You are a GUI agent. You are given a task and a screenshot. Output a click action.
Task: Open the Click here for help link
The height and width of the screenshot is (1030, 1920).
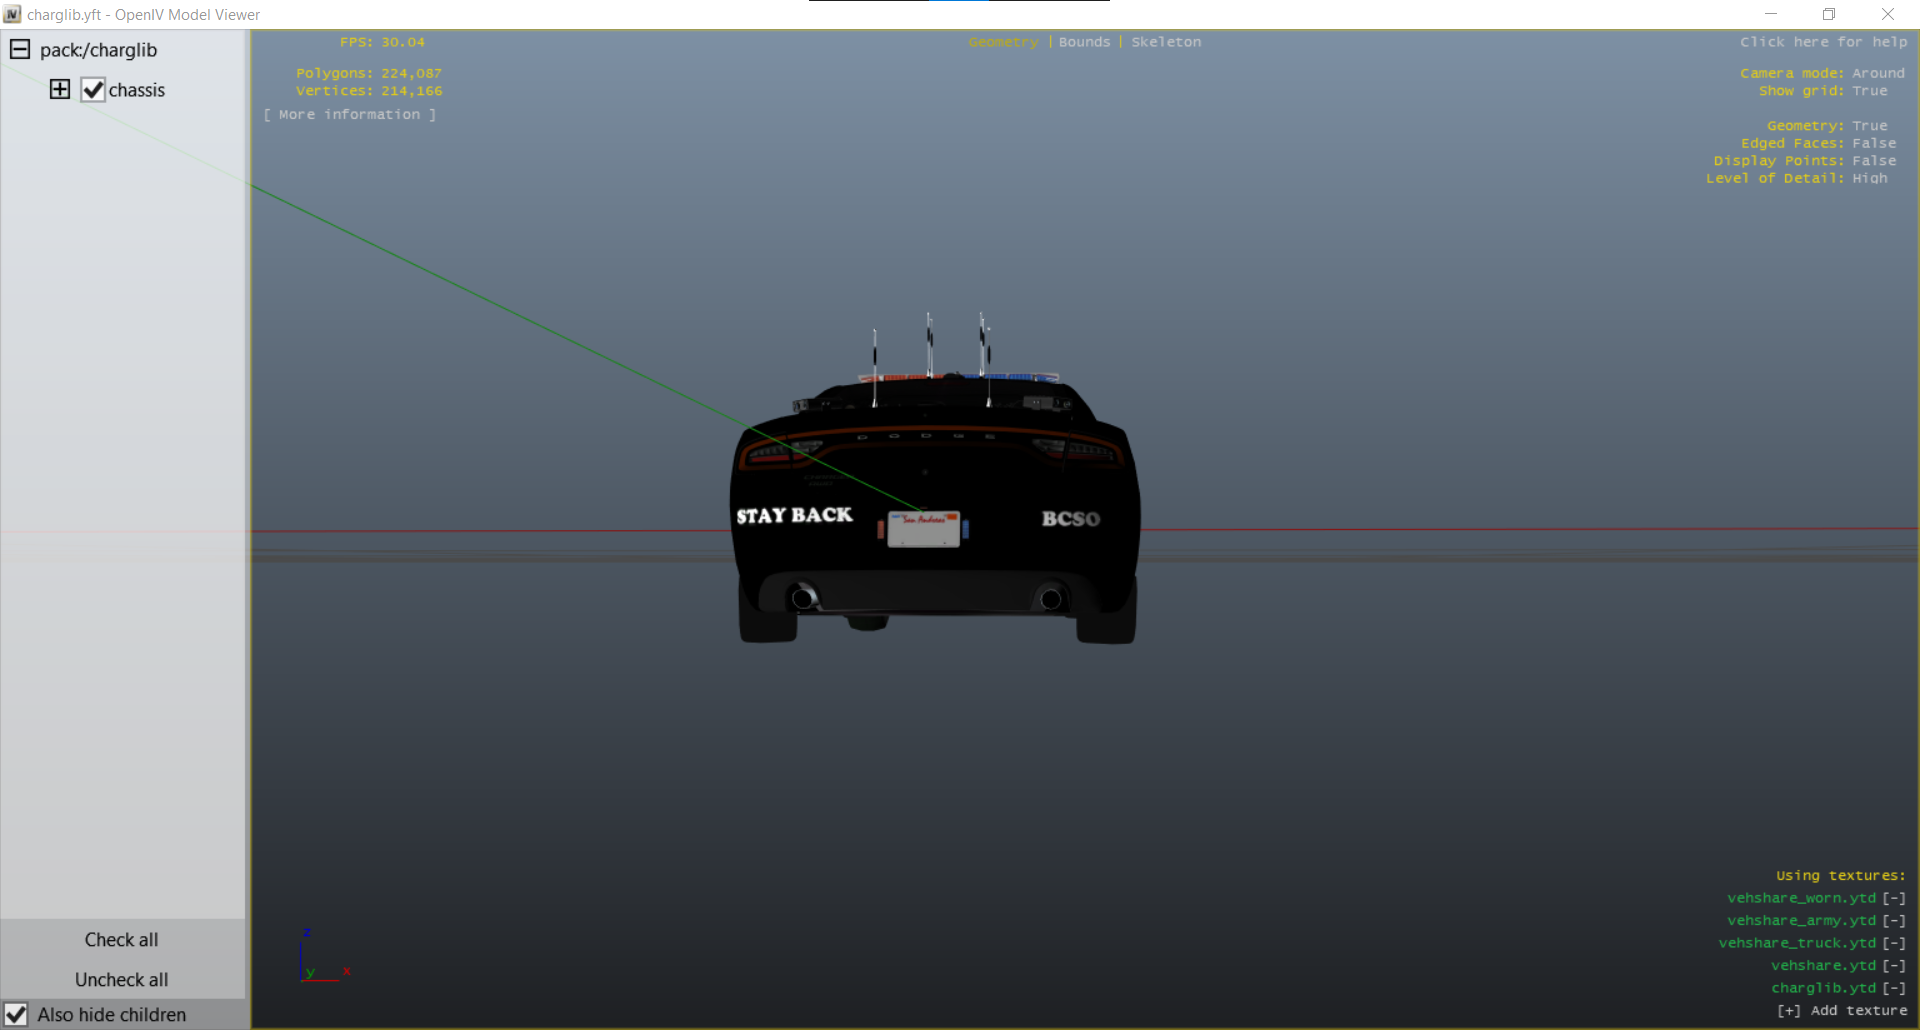[x=1823, y=42]
